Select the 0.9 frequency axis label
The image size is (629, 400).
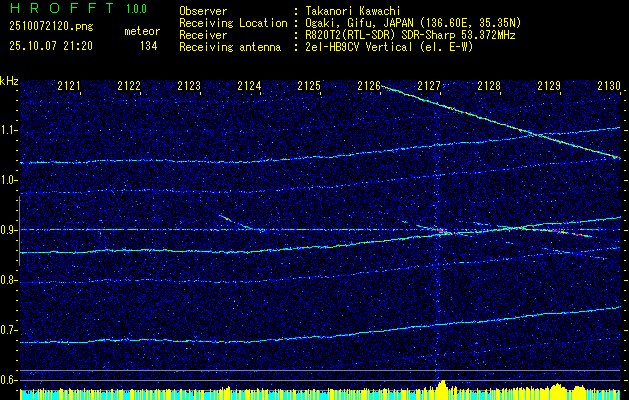point(9,230)
